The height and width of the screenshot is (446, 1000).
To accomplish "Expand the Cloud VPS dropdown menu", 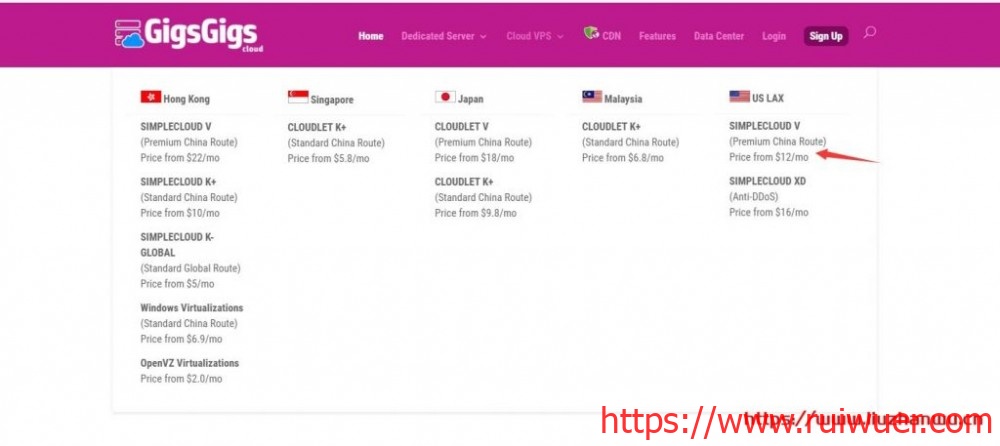I will pos(534,36).
